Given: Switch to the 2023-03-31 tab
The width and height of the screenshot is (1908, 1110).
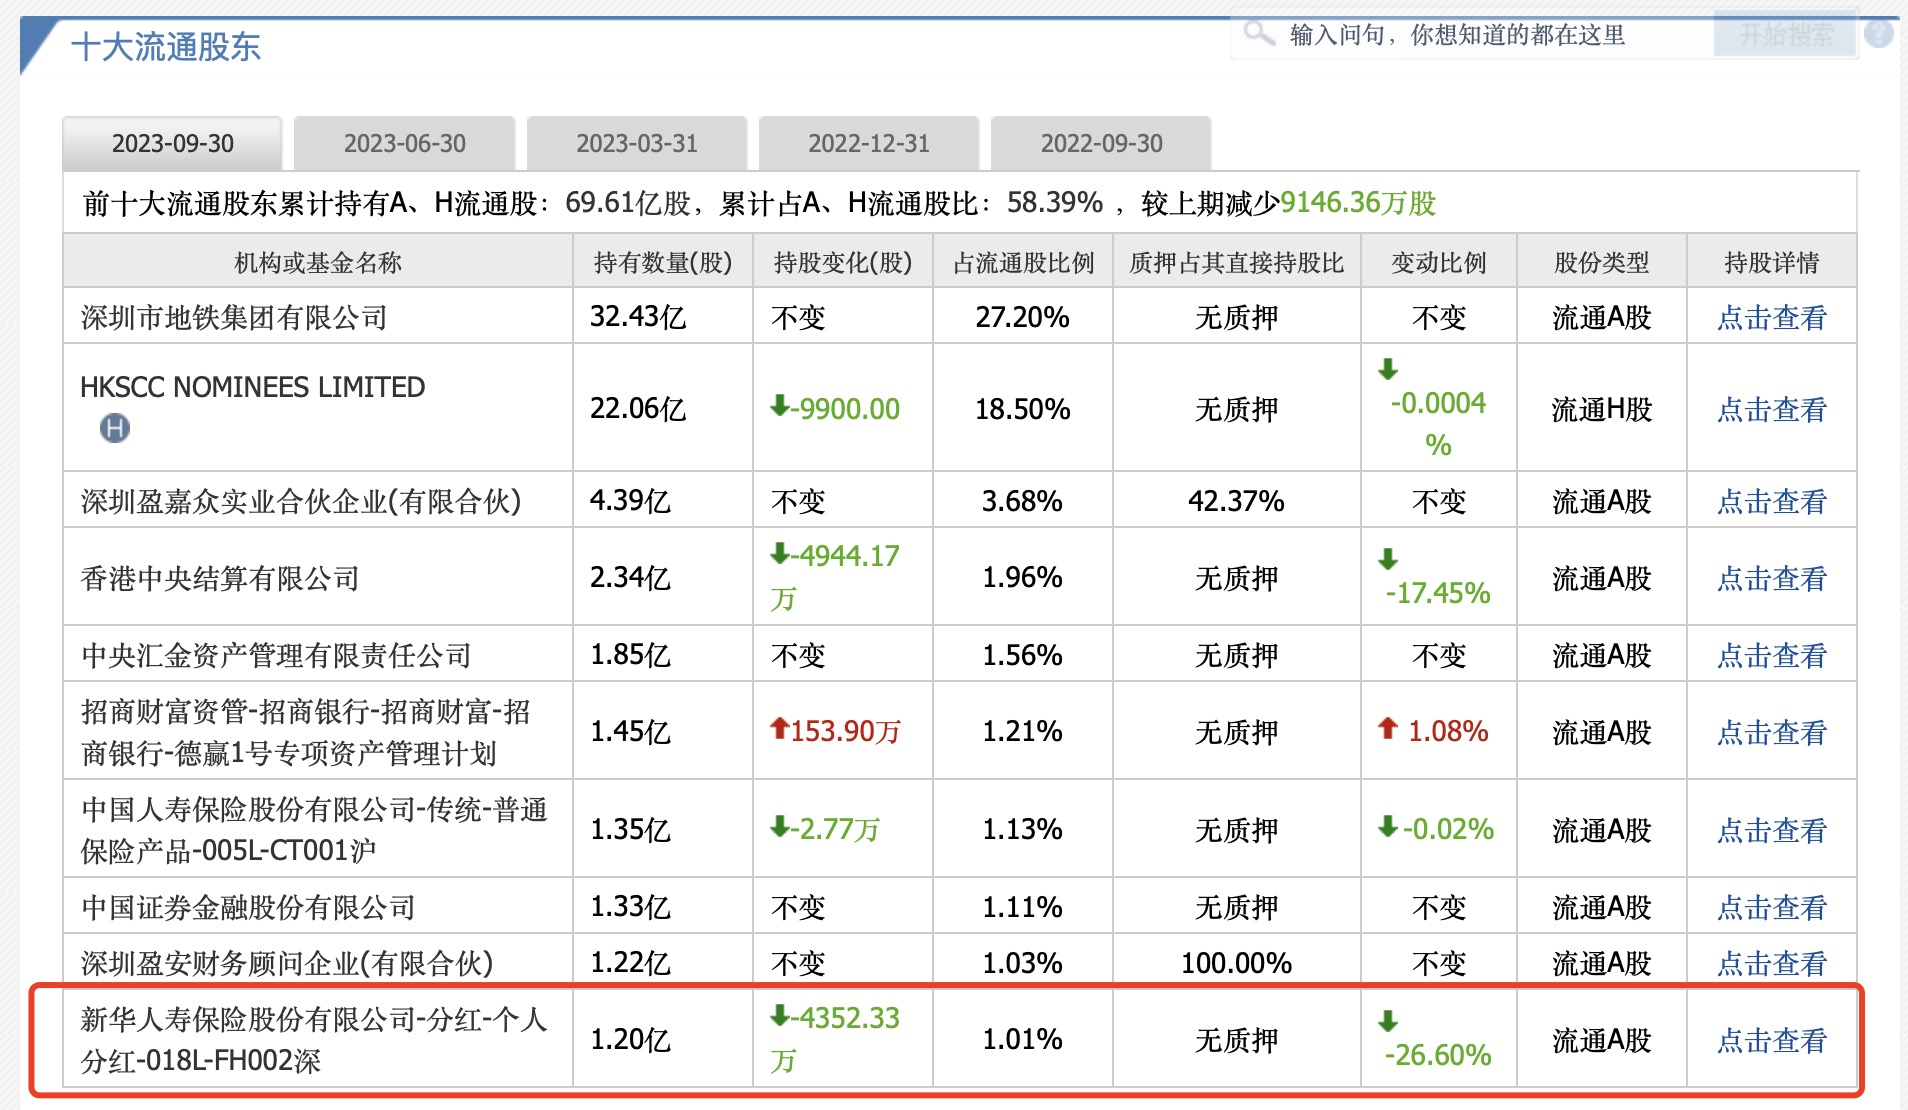Looking at the screenshot, I should pyautogui.click(x=637, y=144).
